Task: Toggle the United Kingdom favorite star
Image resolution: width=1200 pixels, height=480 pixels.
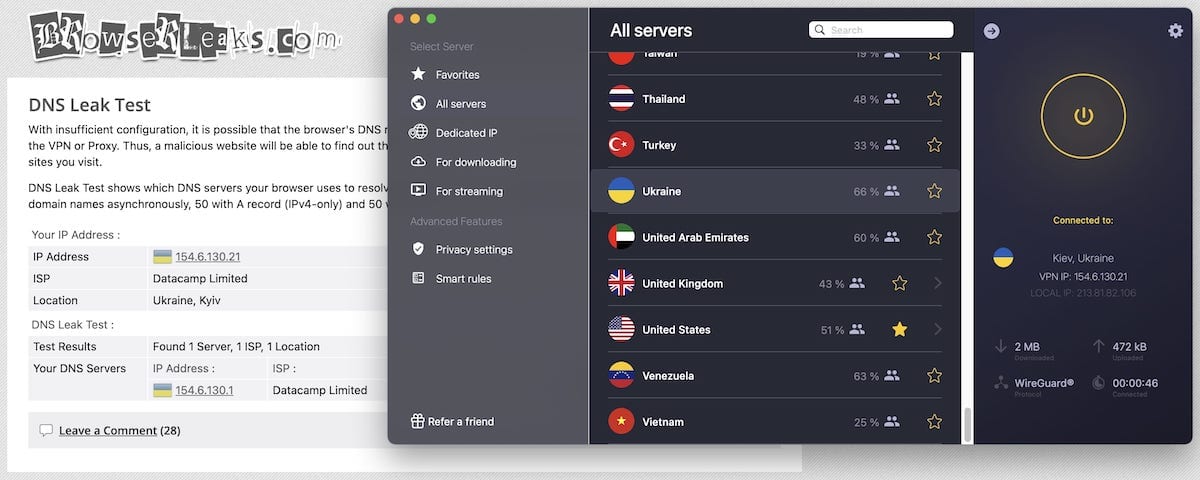Action: 899,283
